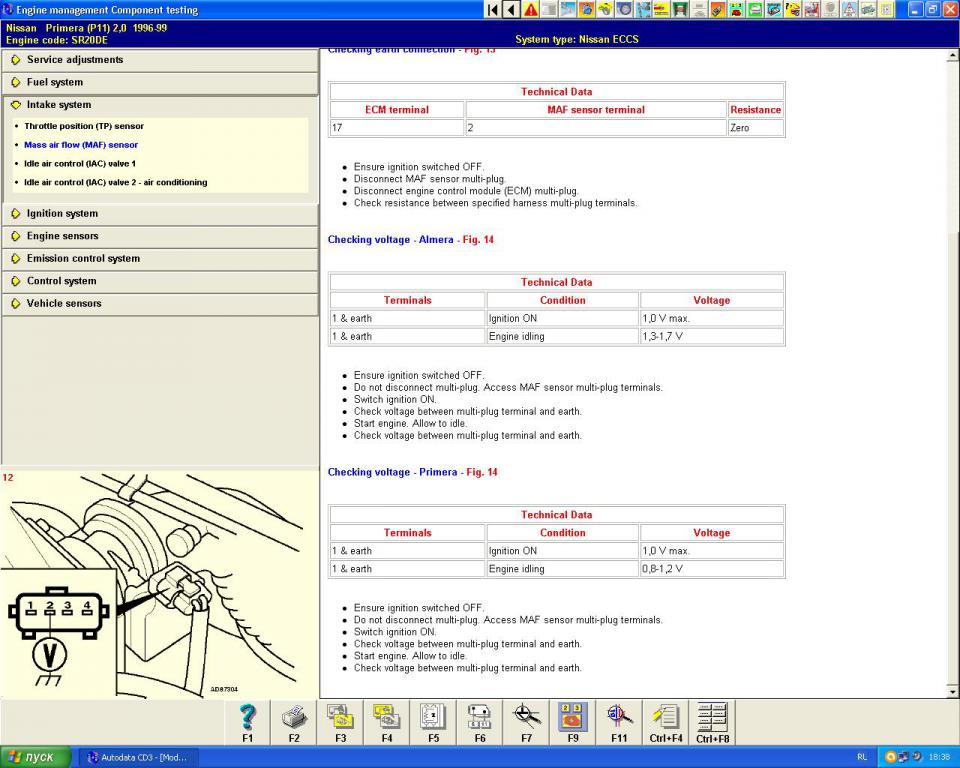Click the MAF connector figure 12 illustration

(x=158, y=585)
